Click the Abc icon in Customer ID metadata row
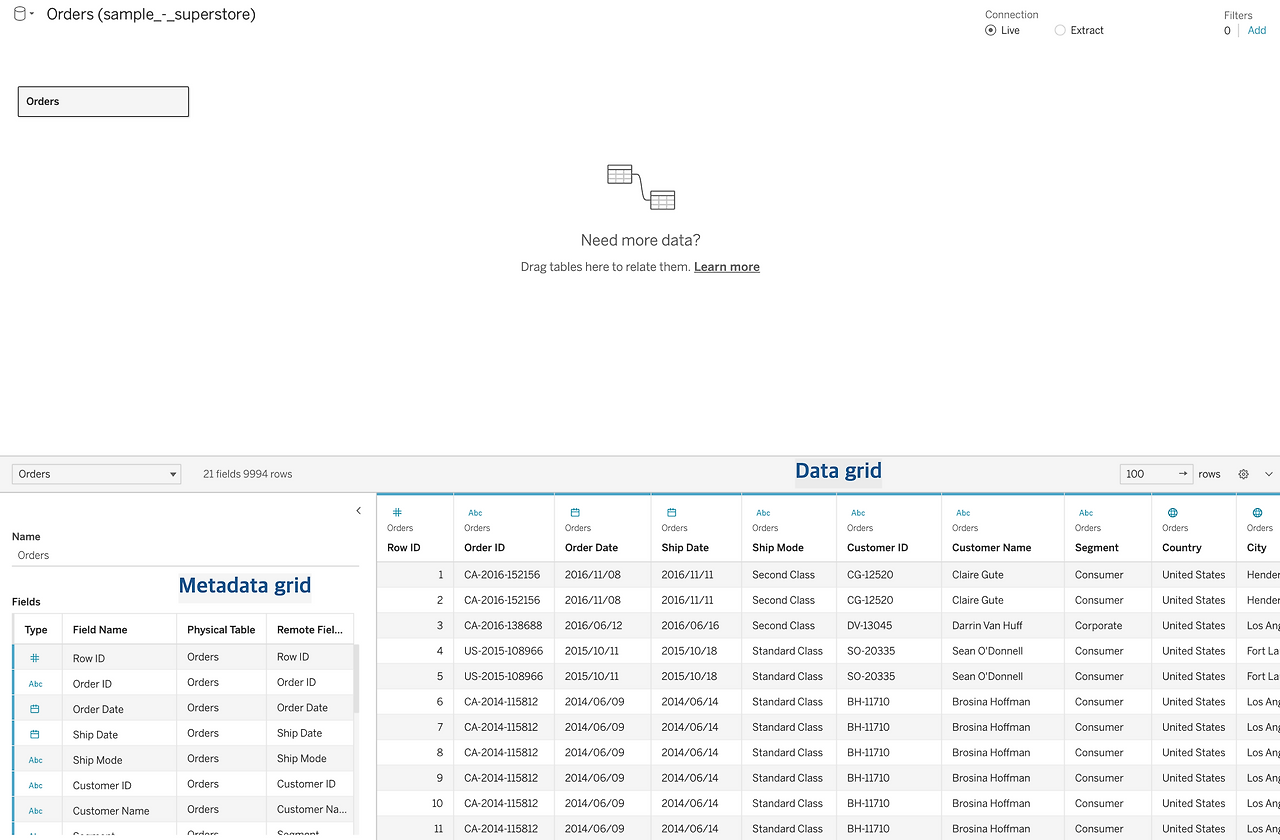 [36, 786]
